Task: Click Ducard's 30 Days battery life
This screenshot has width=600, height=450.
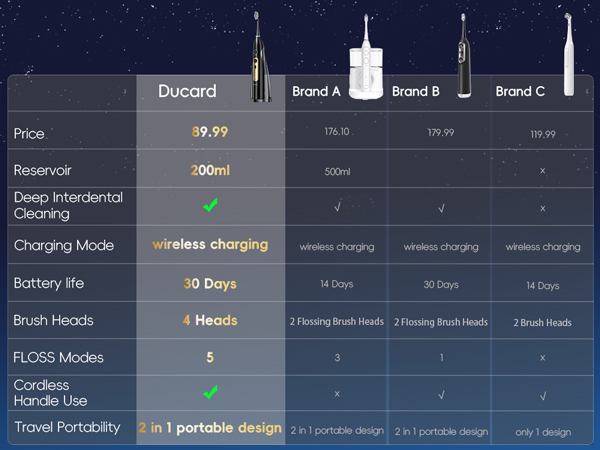Action: click(x=210, y=284)
